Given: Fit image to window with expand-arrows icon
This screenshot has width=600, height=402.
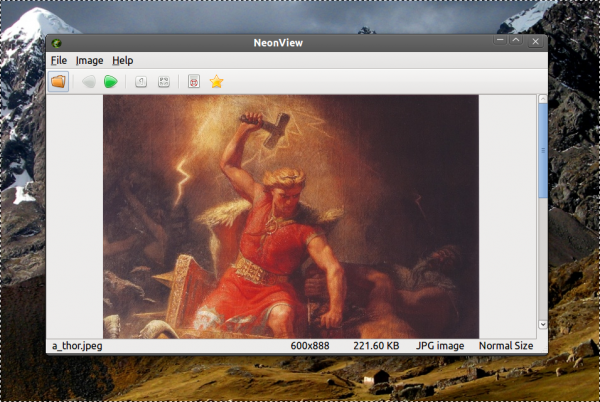Looking at the screenshot, I should (x=164, y=81).
